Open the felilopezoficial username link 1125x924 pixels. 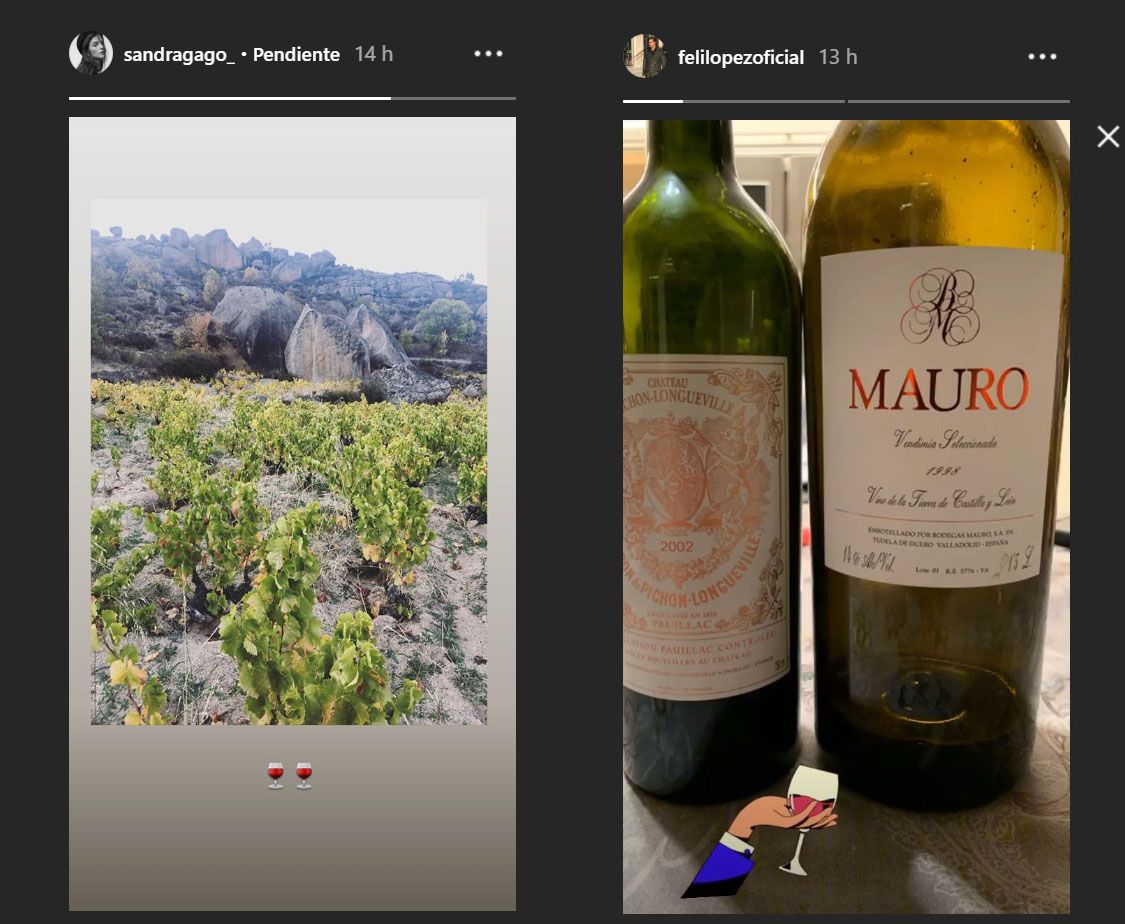[x=740, y=57]
